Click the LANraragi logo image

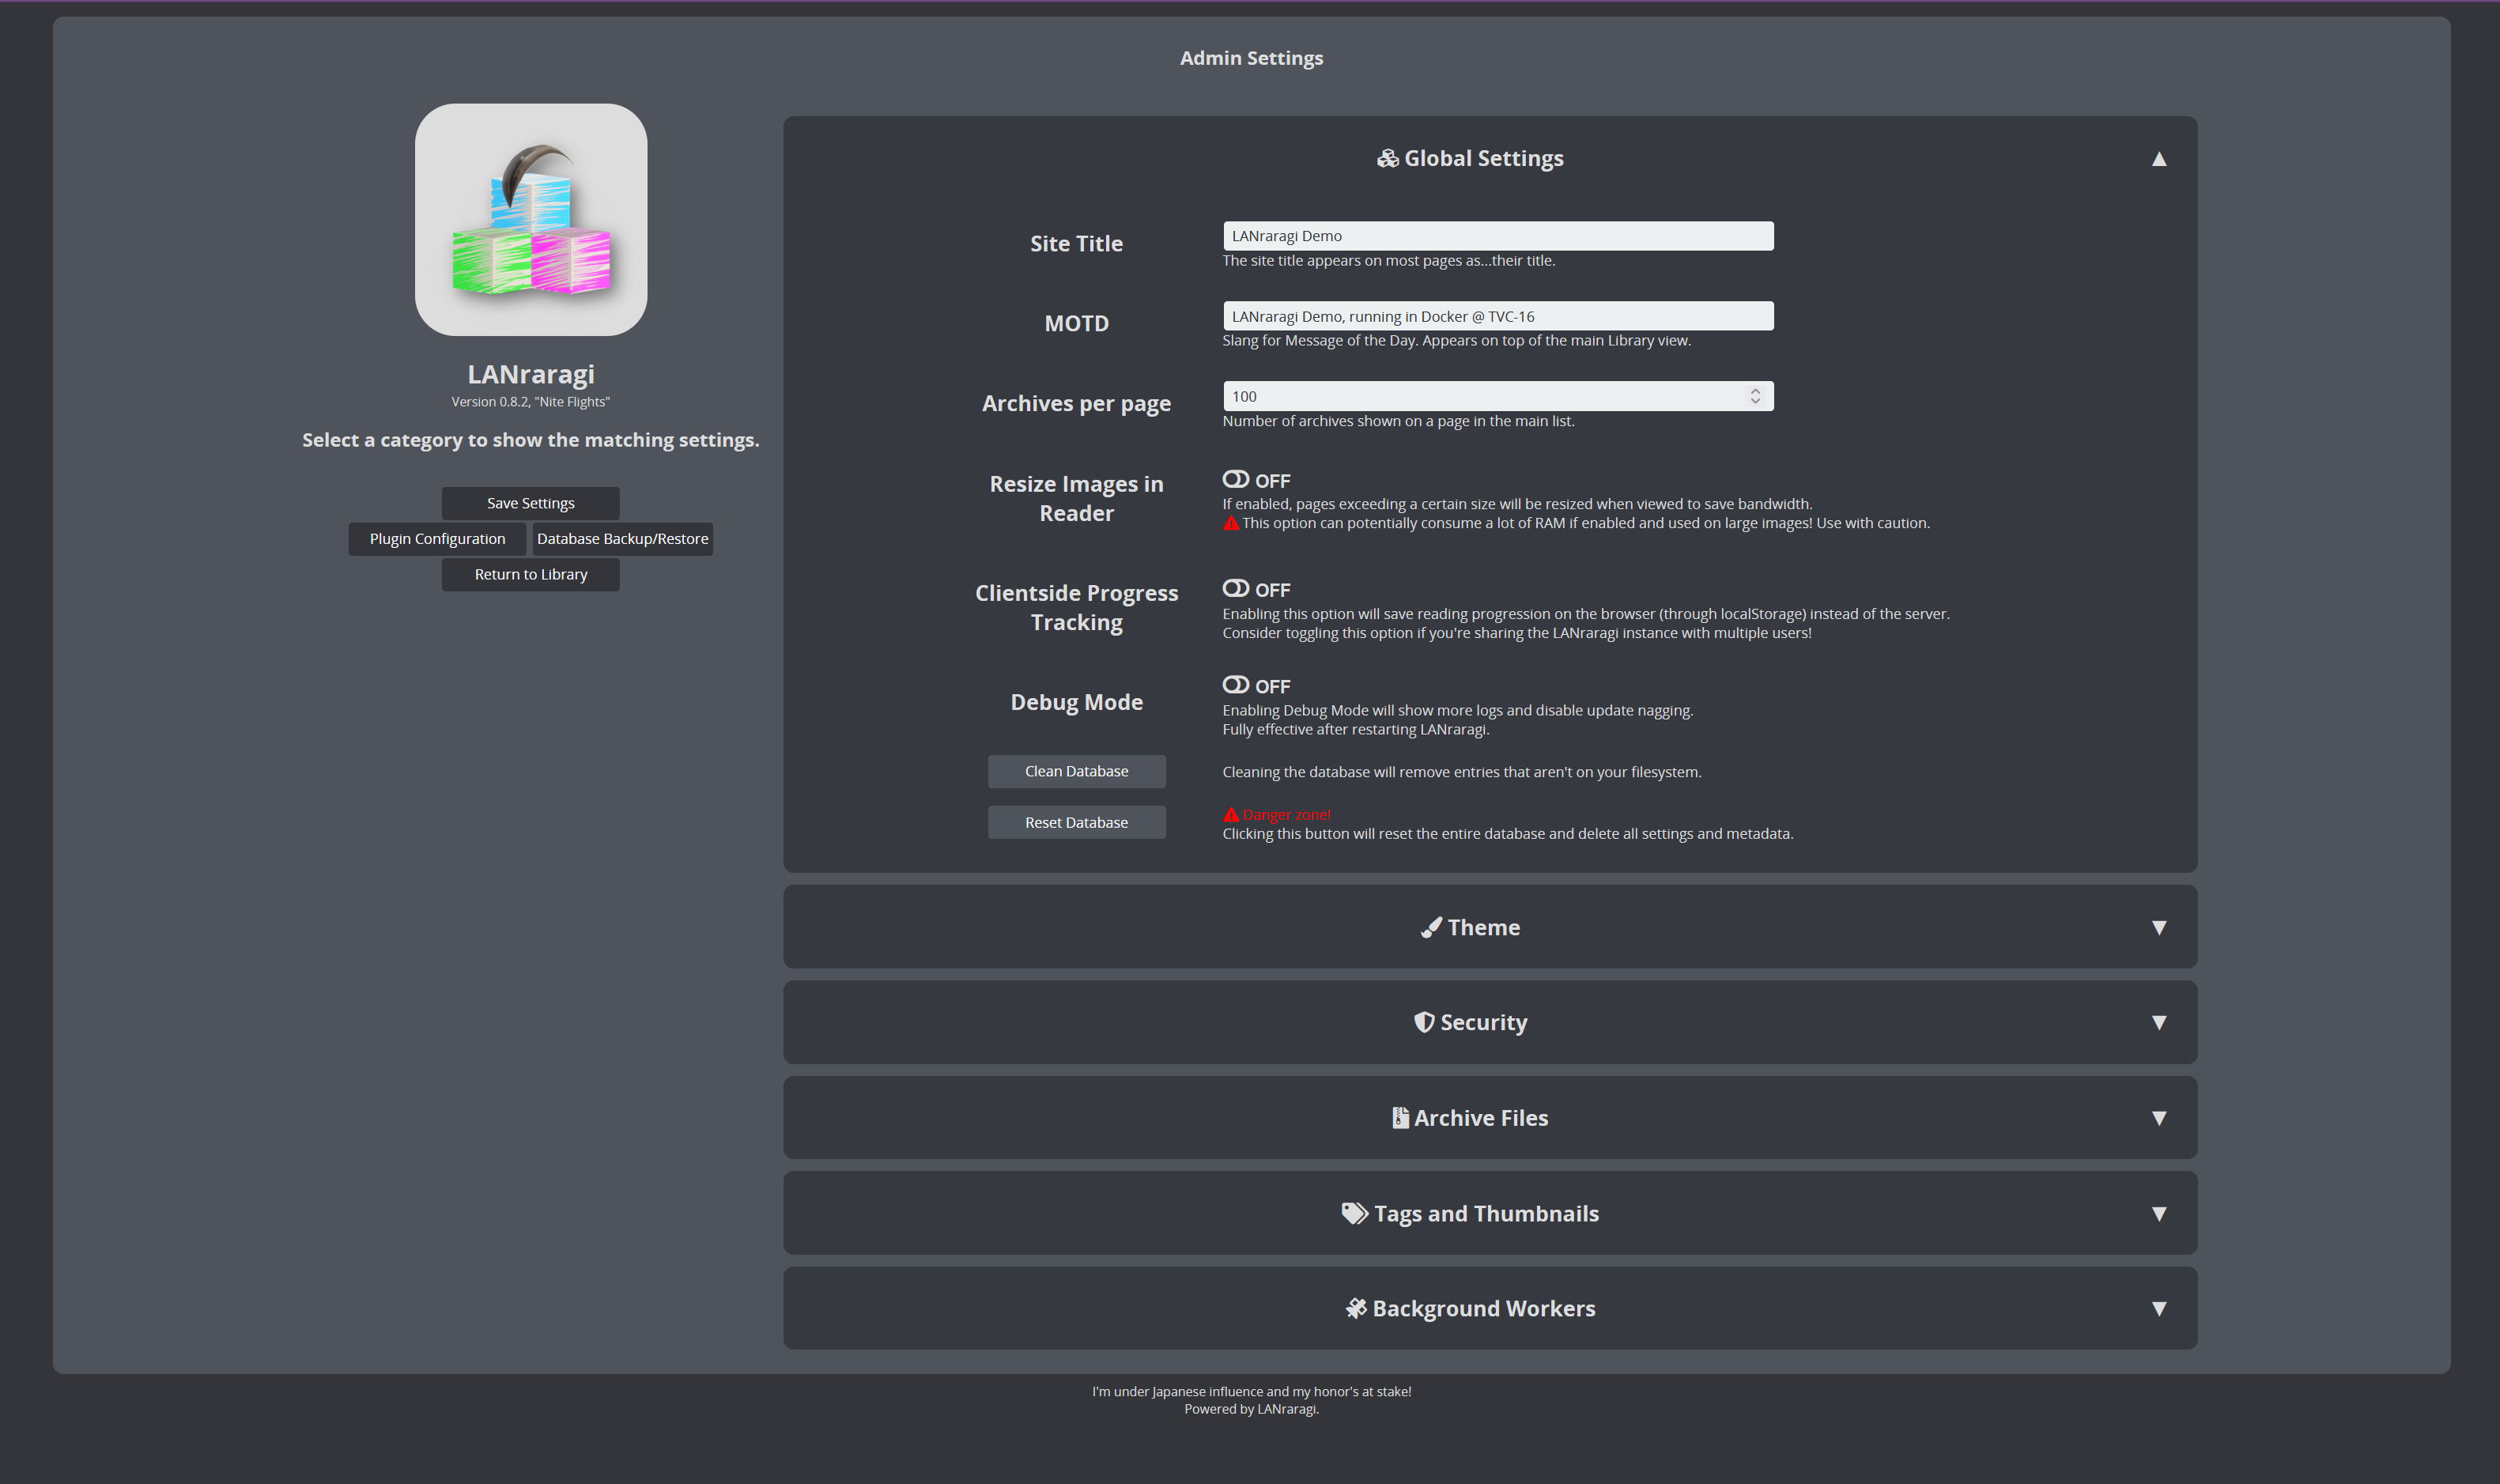tap(531, 220)
